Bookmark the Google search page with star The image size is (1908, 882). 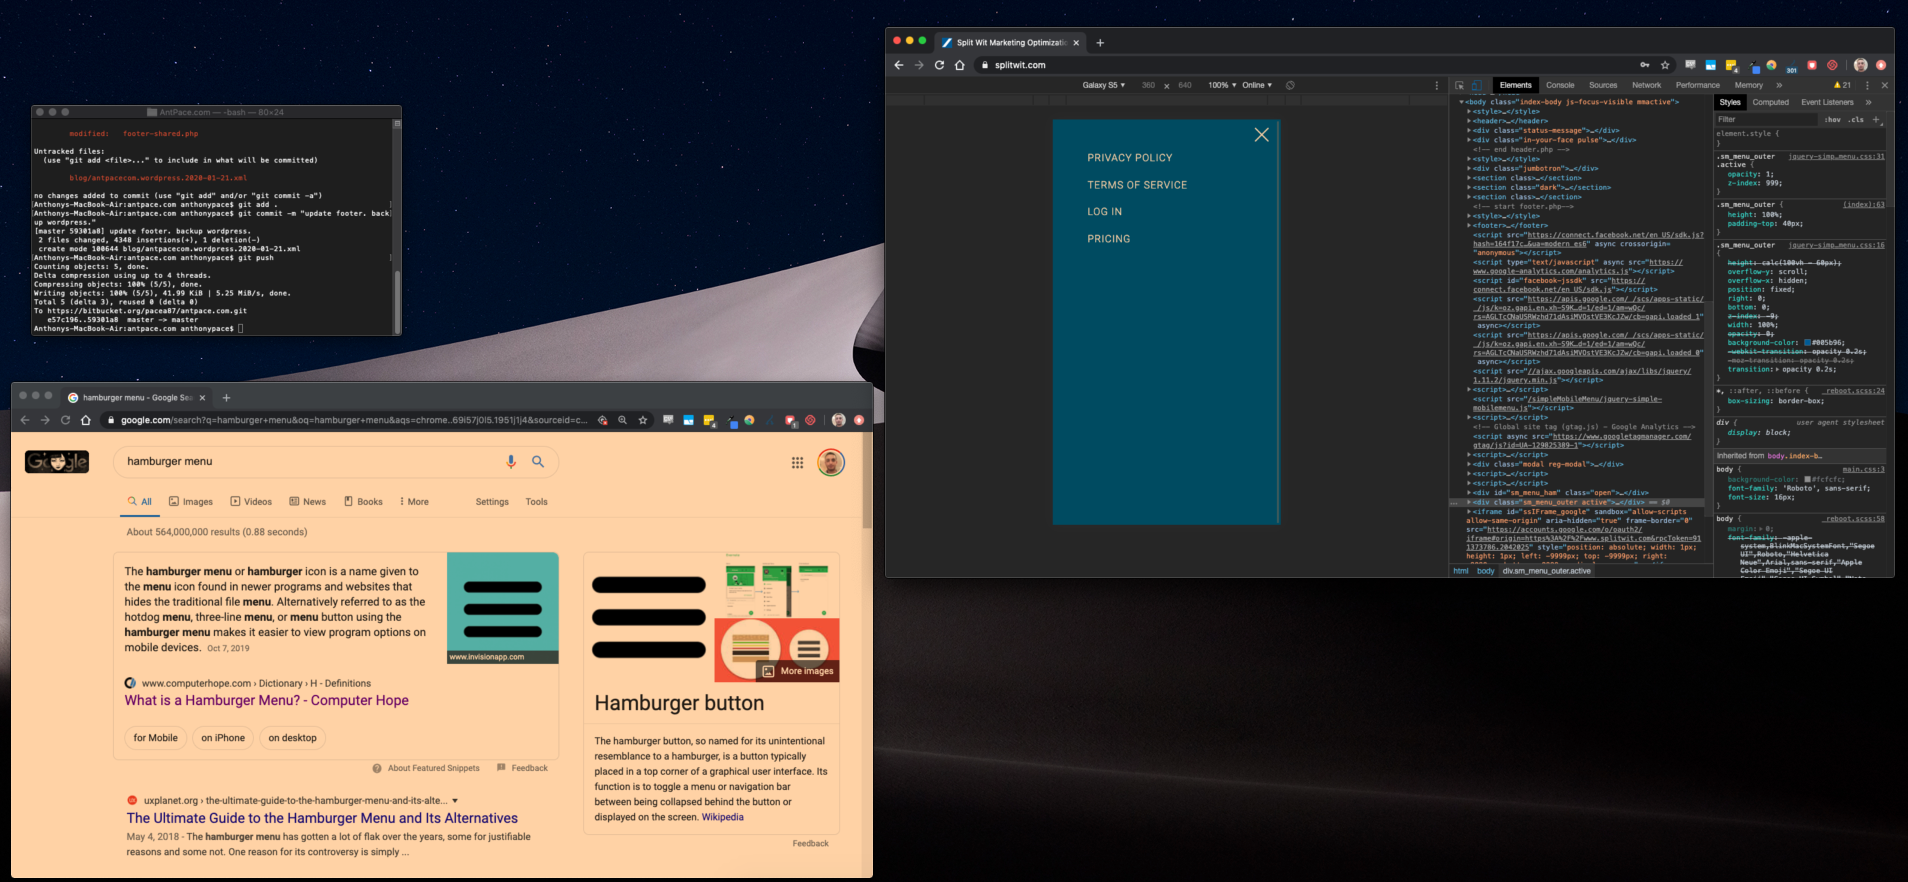(643, 420)
